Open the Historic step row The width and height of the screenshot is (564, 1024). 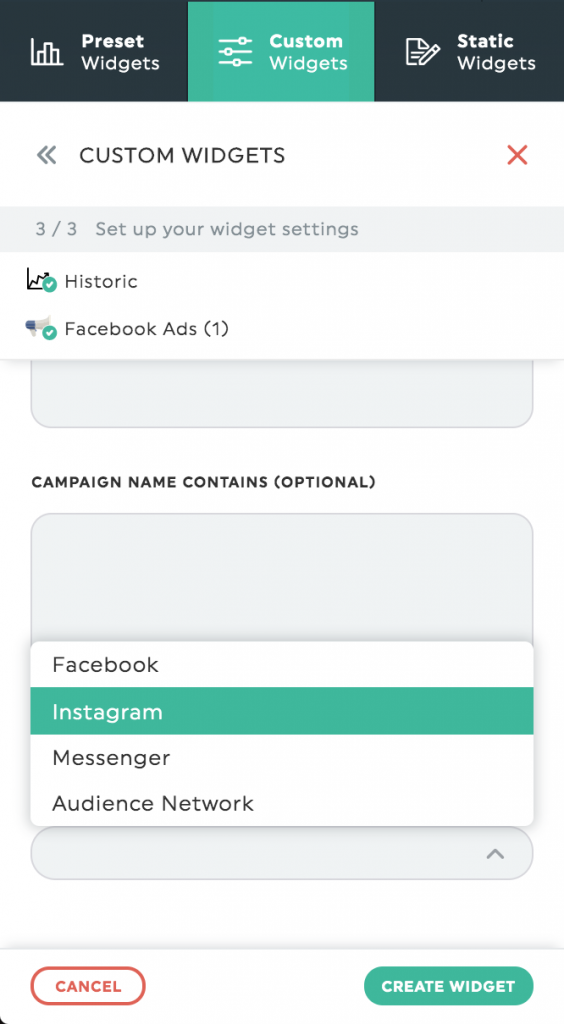click(282, 281)
